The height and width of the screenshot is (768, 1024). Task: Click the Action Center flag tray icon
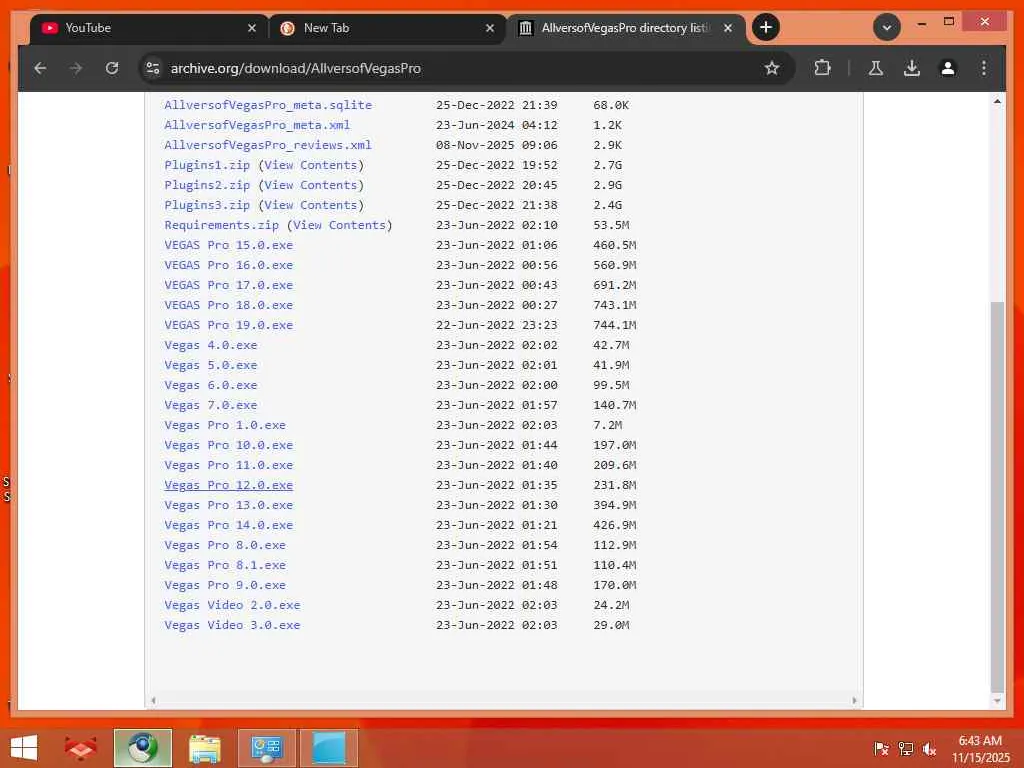click(880, 748)
